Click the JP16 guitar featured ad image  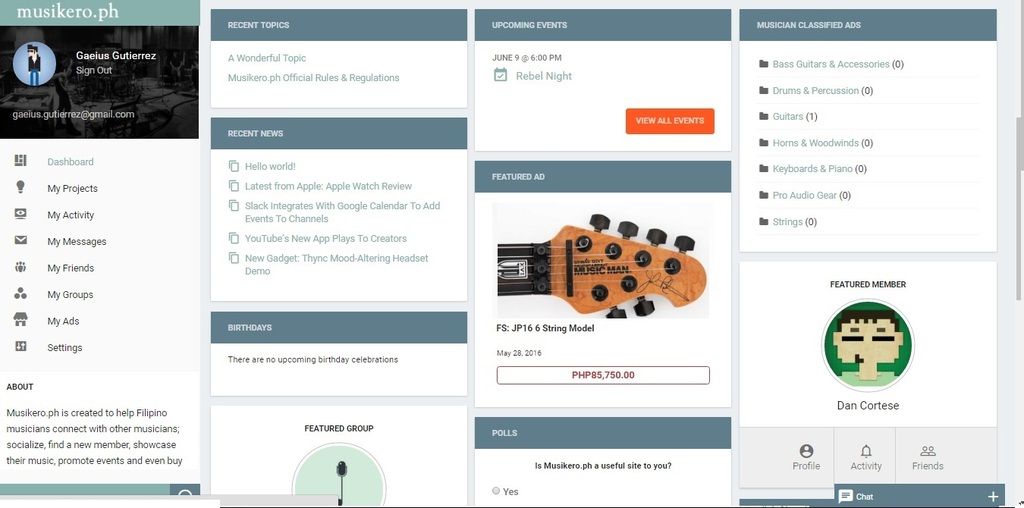pyautogui.click(x=602, y=261)
